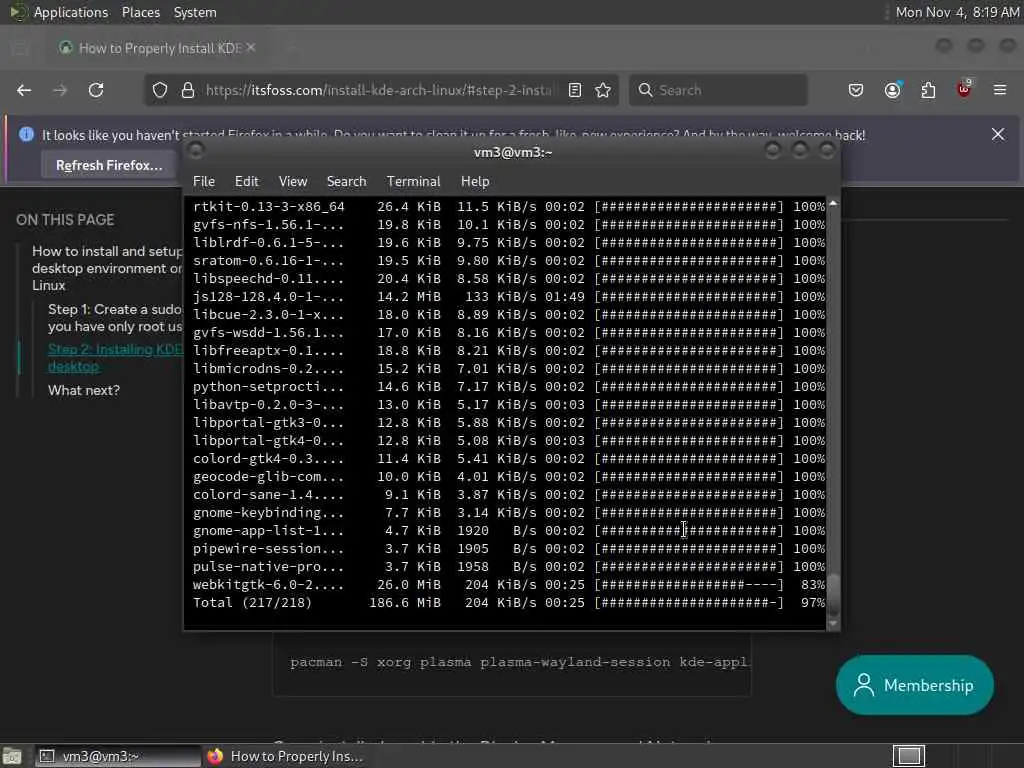Click the terminal scrollbar thumb
1024x768 pixels.
(x=833, y=593)
